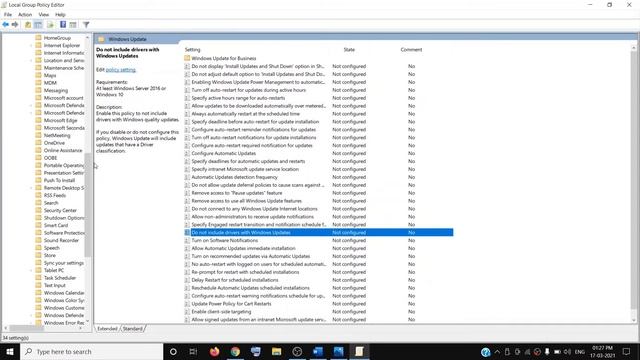Viewport: 640px width, 360px height.
Task: Expand the Internet Explorer tree node
Action: click(31, 45)
